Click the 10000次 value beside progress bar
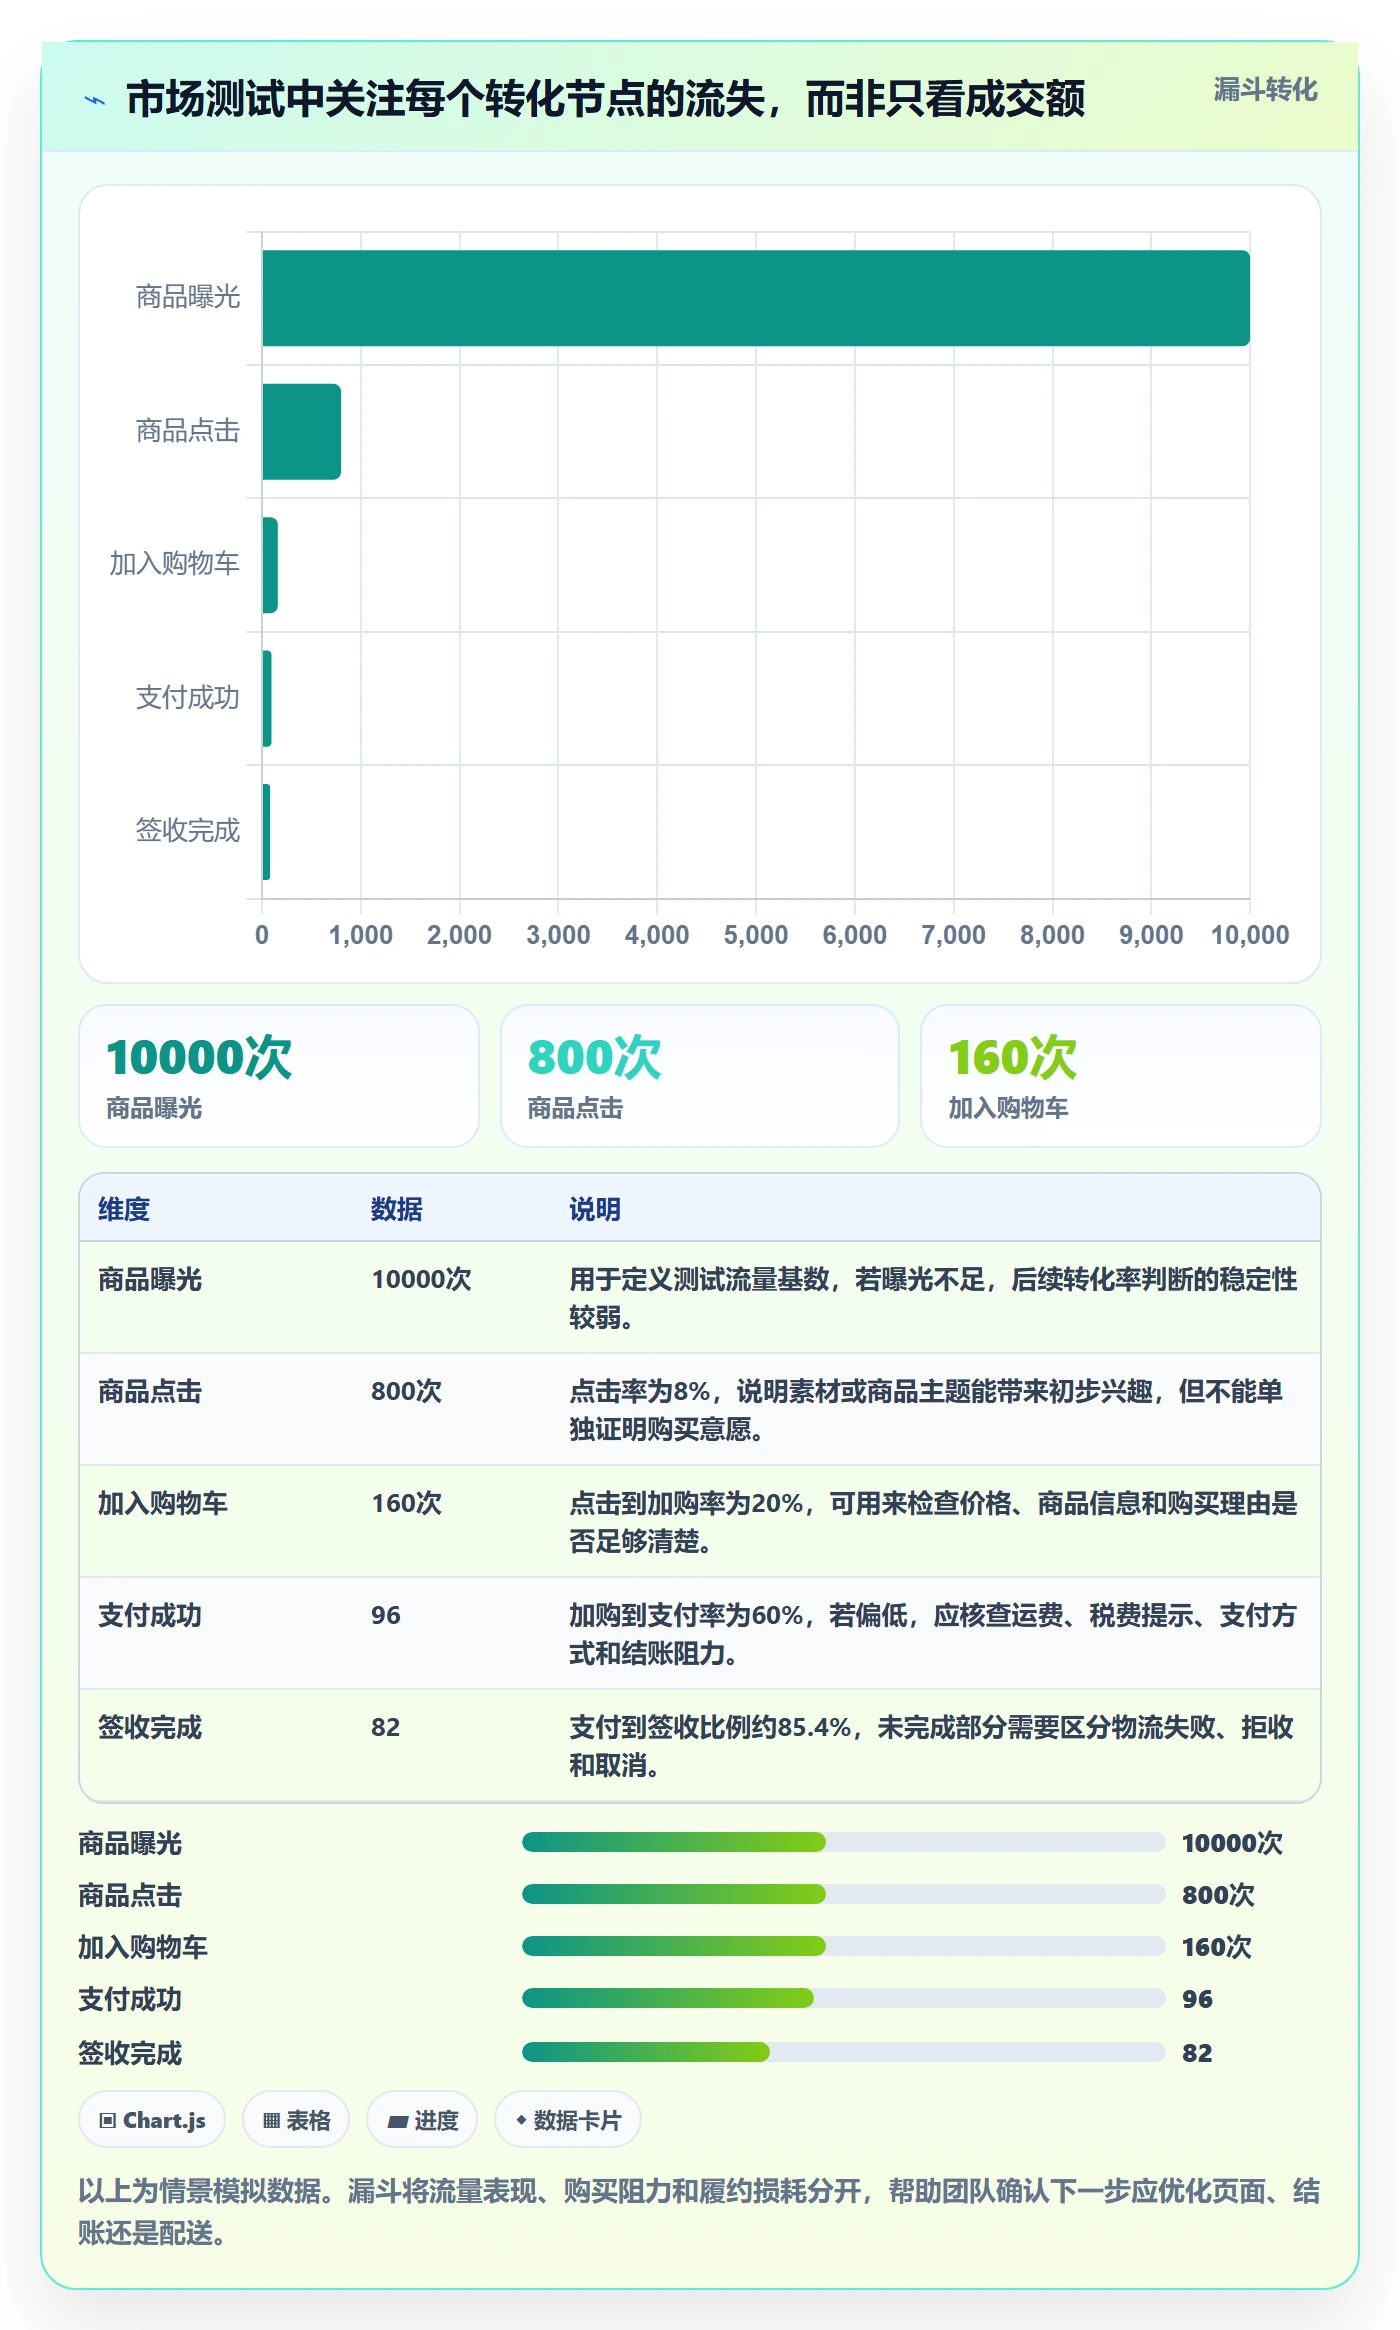 pyautogui.click(x=1232, y=1843)
